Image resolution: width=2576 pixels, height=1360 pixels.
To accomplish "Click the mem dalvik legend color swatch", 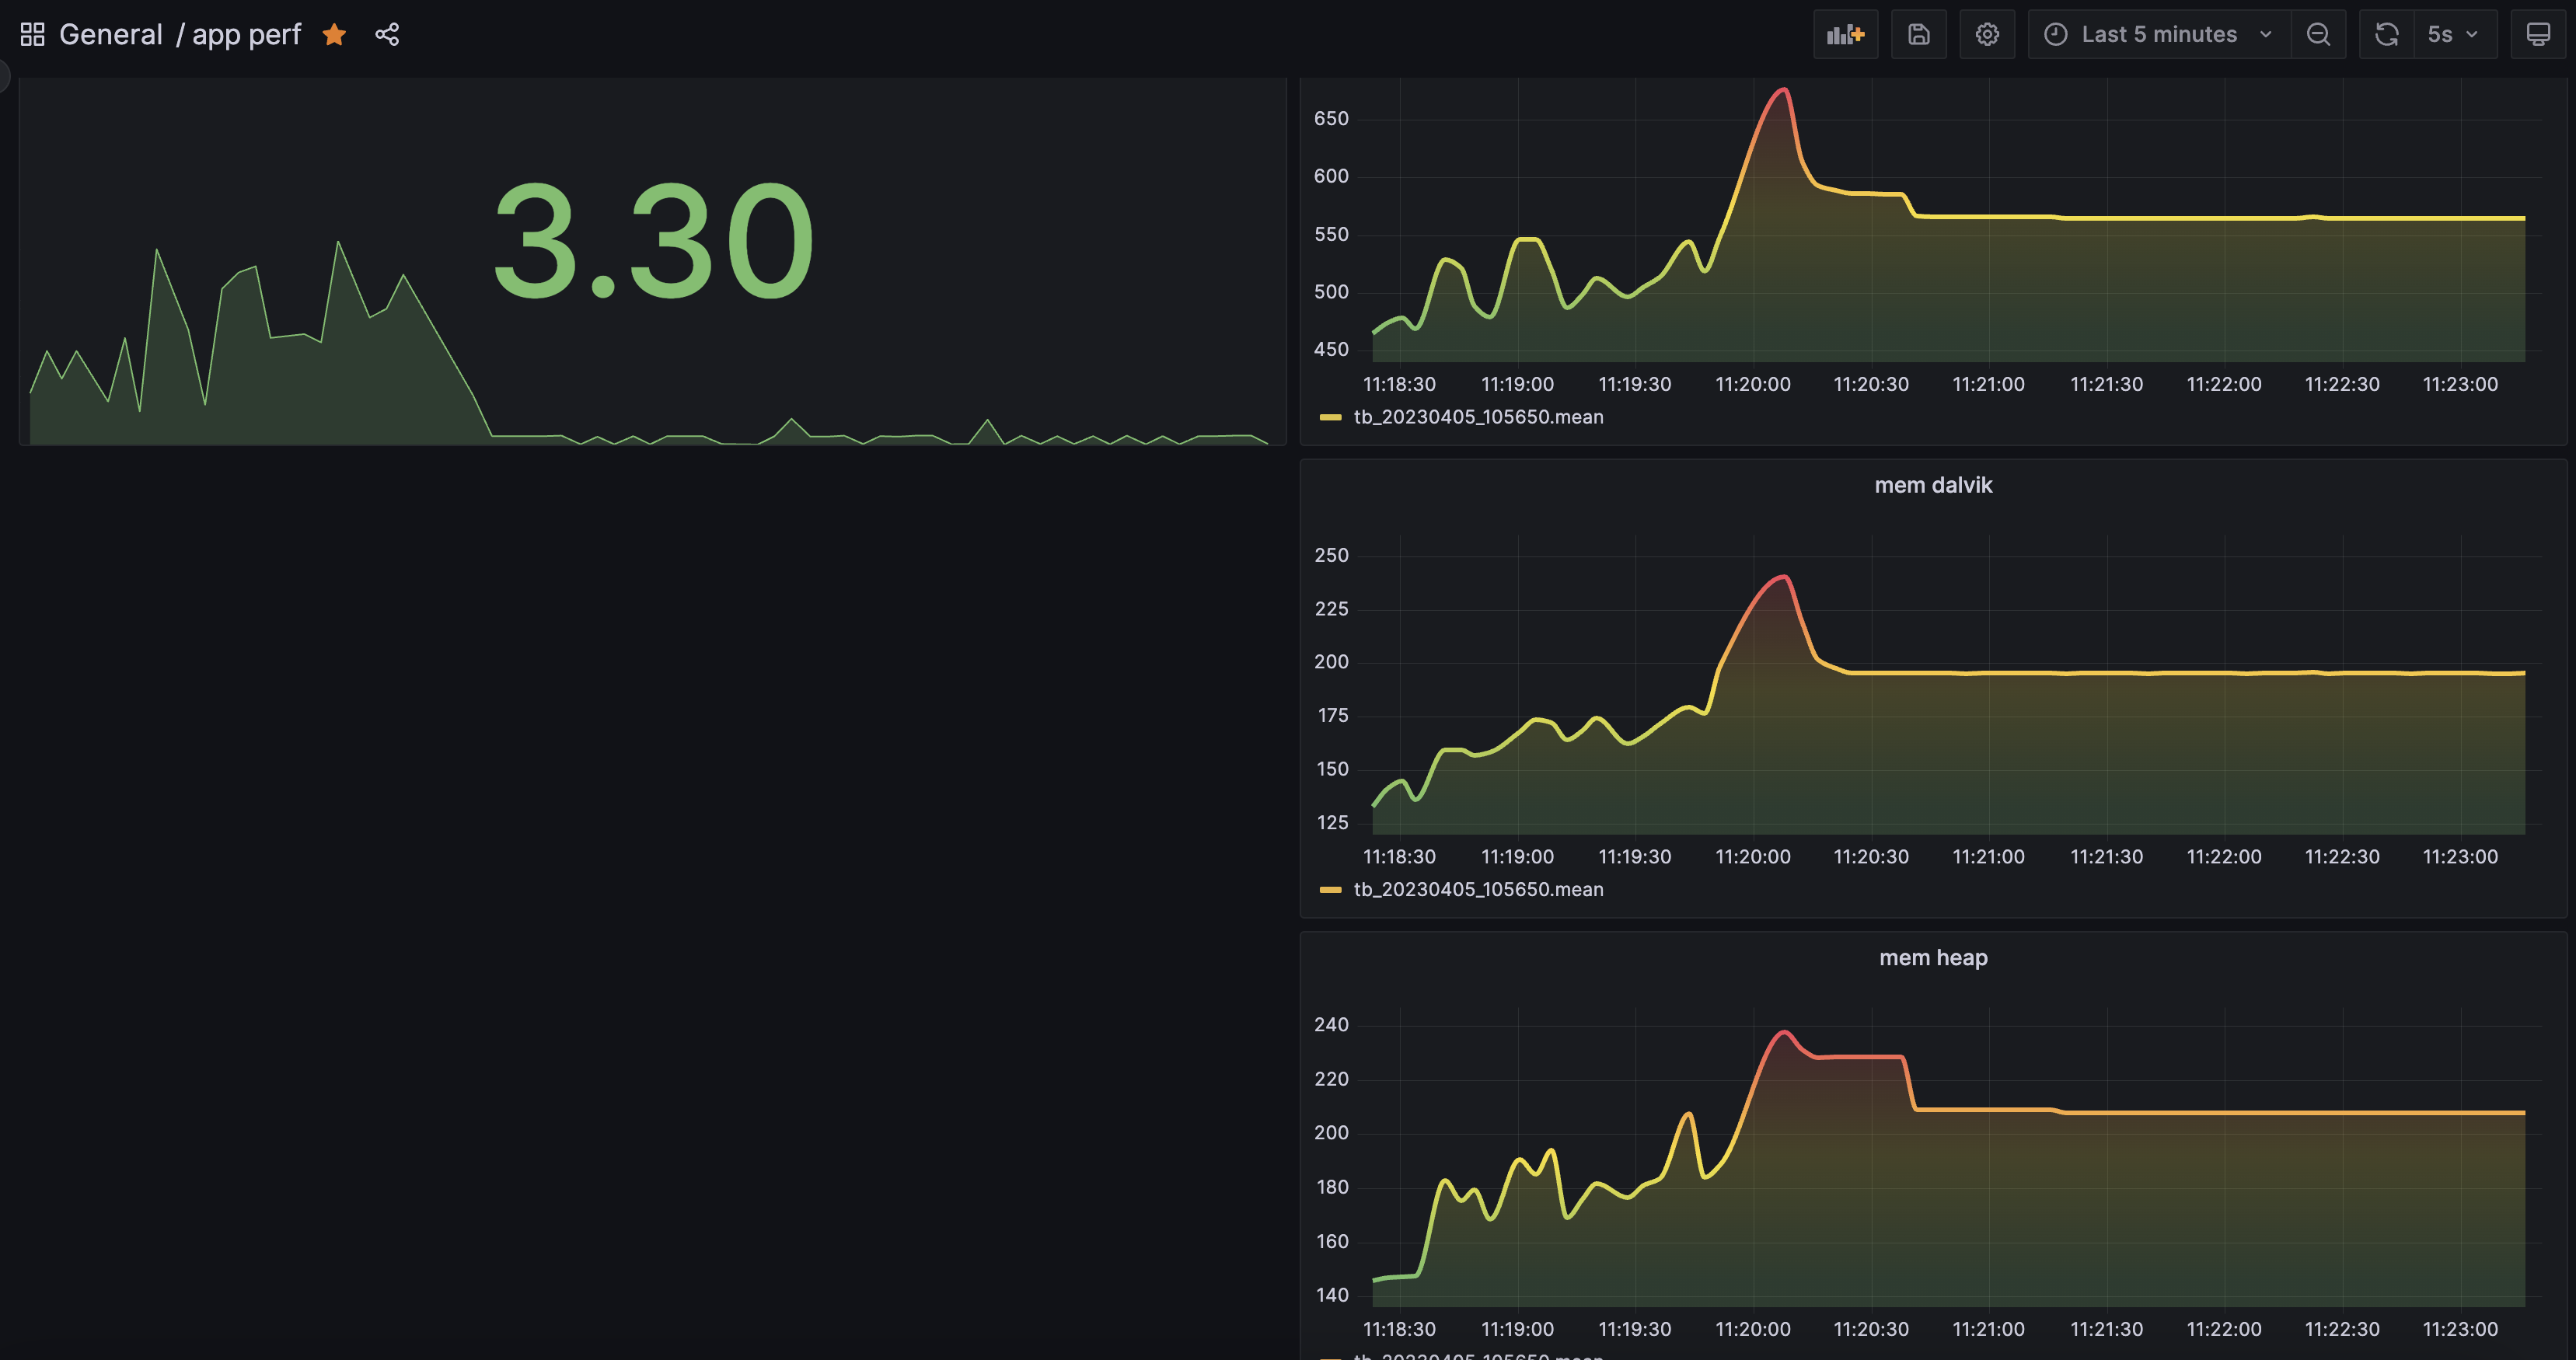I will point(1330,889).
